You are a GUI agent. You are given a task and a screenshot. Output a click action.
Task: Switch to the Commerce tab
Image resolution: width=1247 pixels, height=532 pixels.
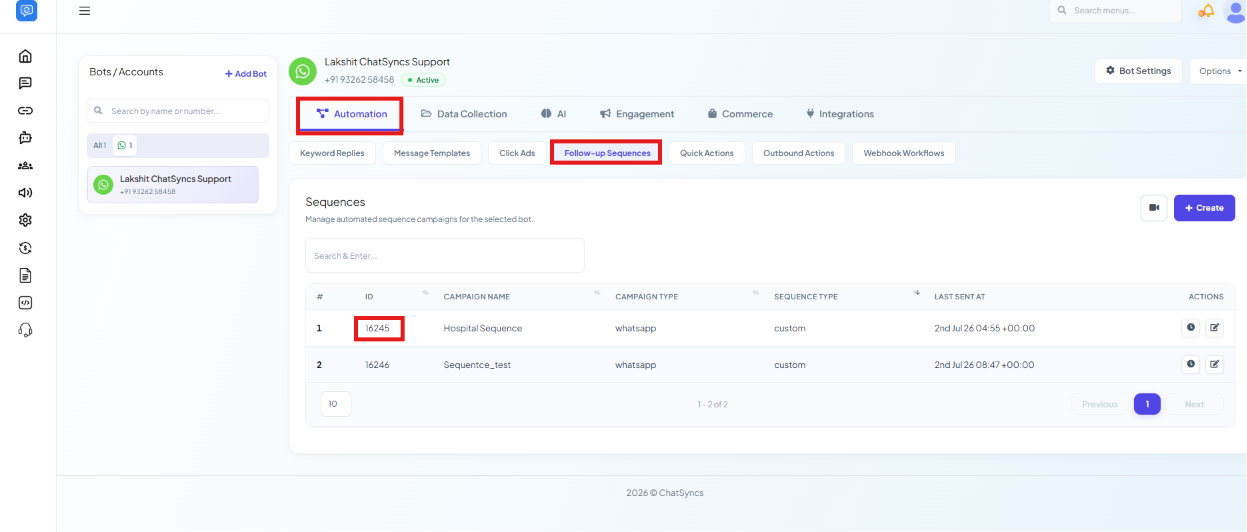740,114
